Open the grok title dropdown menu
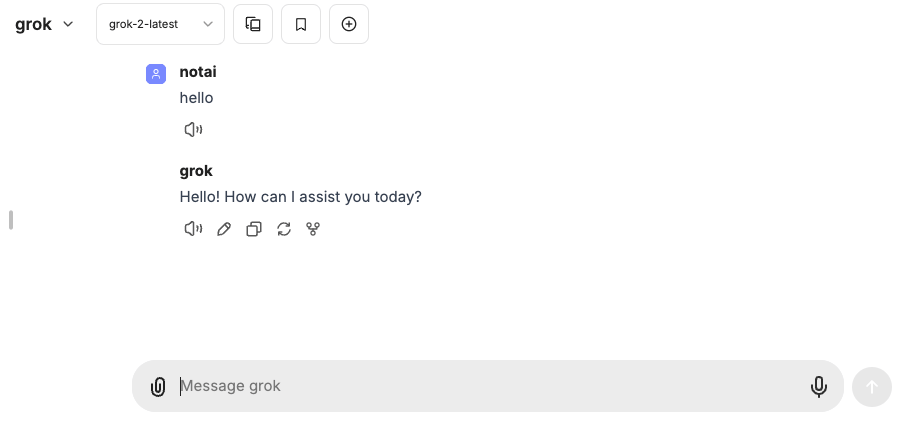921x422 pixels. point(45,24)
